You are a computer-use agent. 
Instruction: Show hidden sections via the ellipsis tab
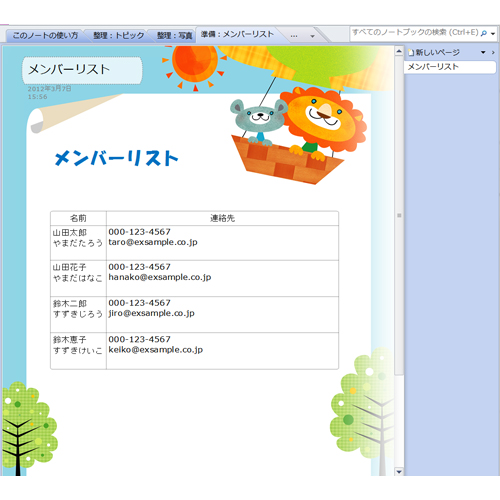(x=294, y=36)
